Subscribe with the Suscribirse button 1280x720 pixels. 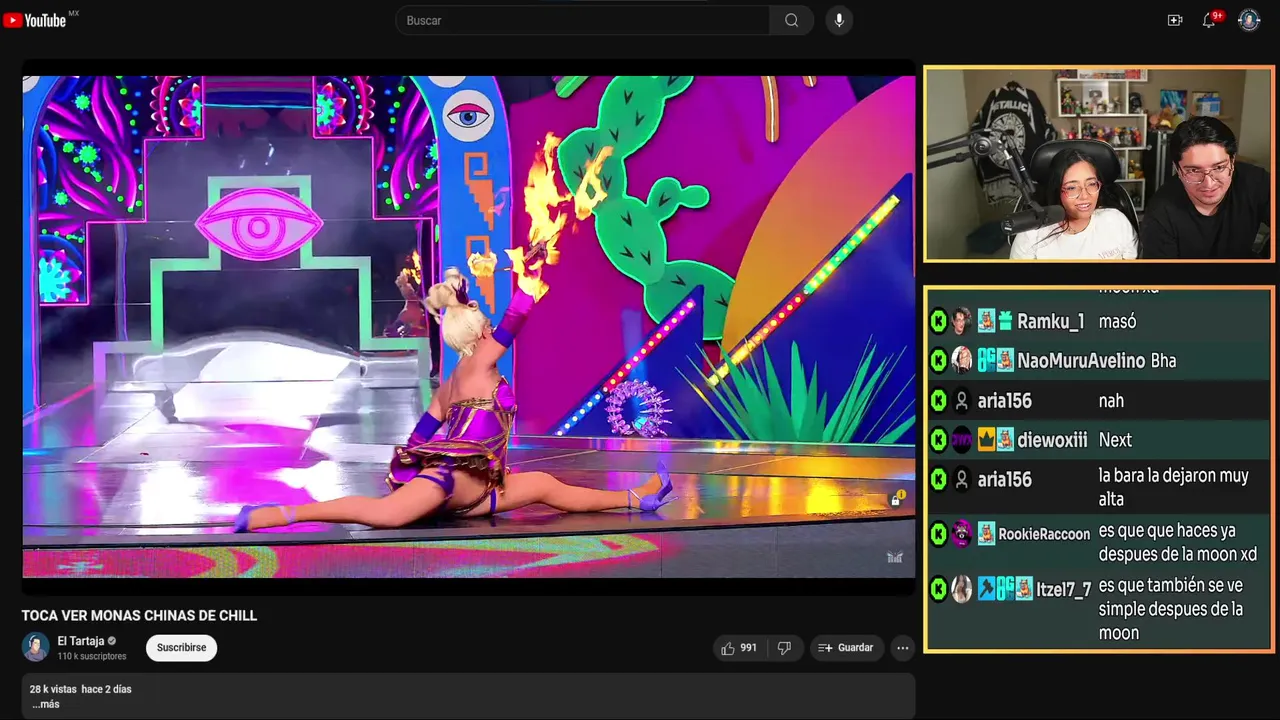click(181, 648)
